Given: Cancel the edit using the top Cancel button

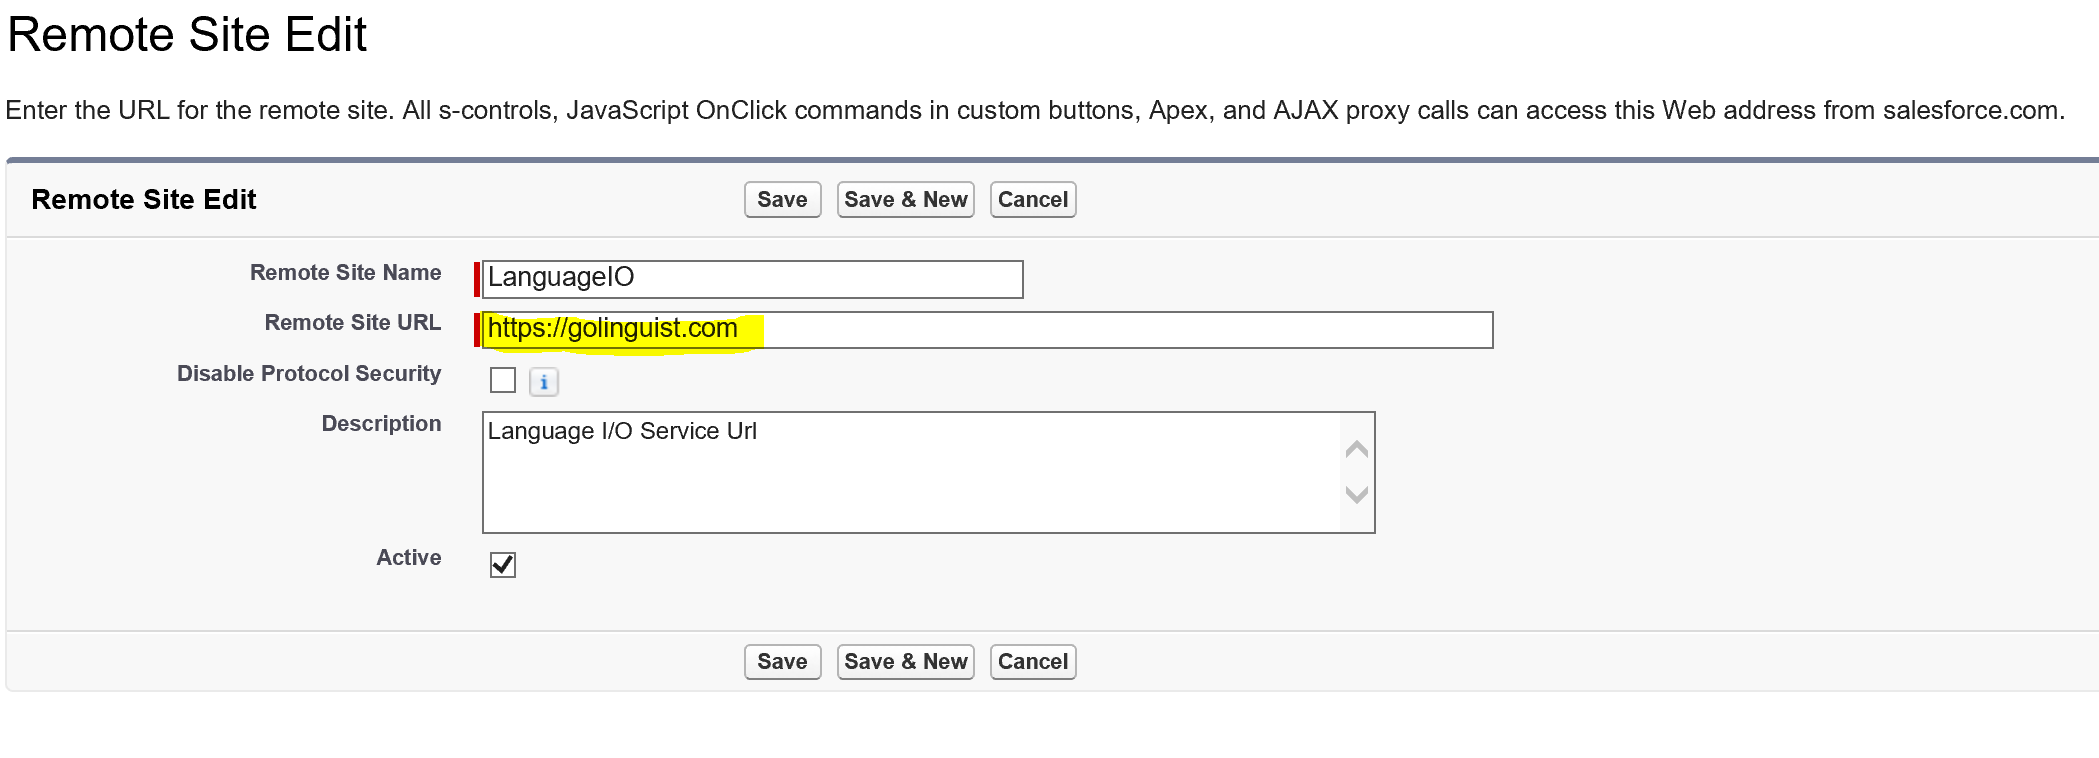Looking at the screenshot, I should coord(1032,200).
